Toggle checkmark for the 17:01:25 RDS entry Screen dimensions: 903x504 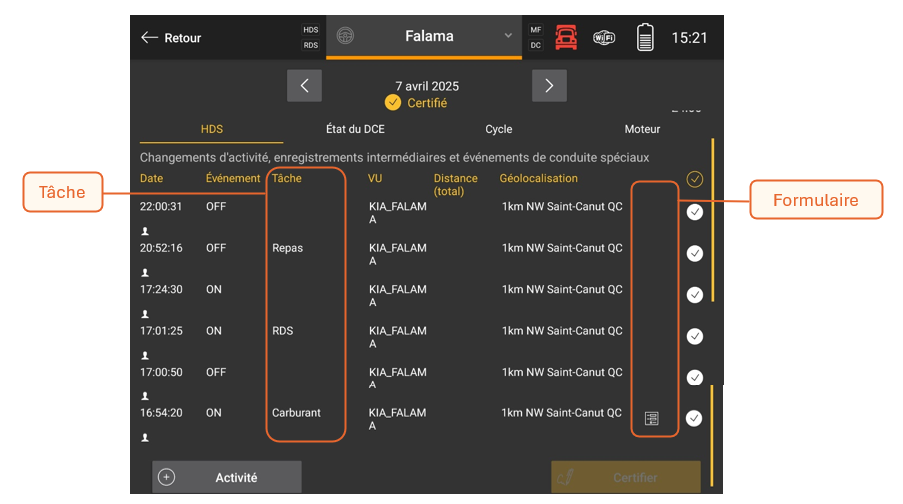point(695,336)
